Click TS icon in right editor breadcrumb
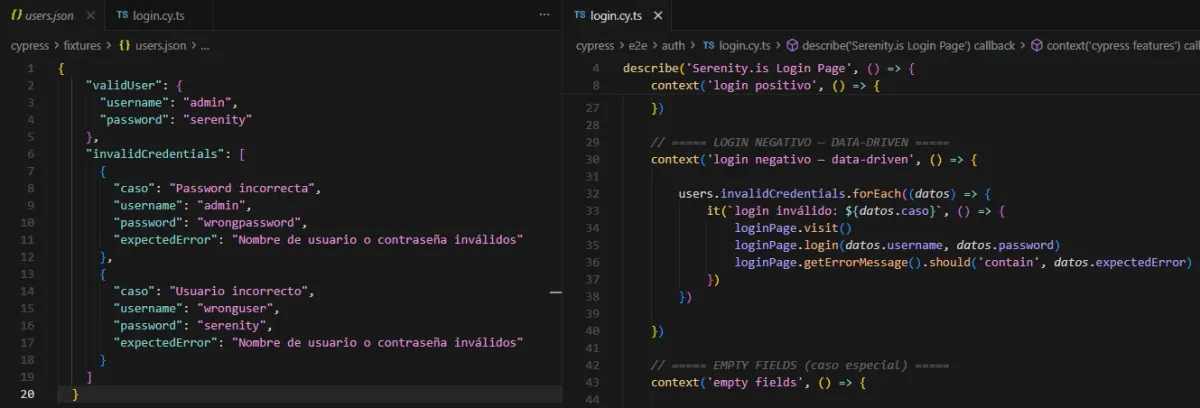1200x408 pixels. tap(709, 46)
